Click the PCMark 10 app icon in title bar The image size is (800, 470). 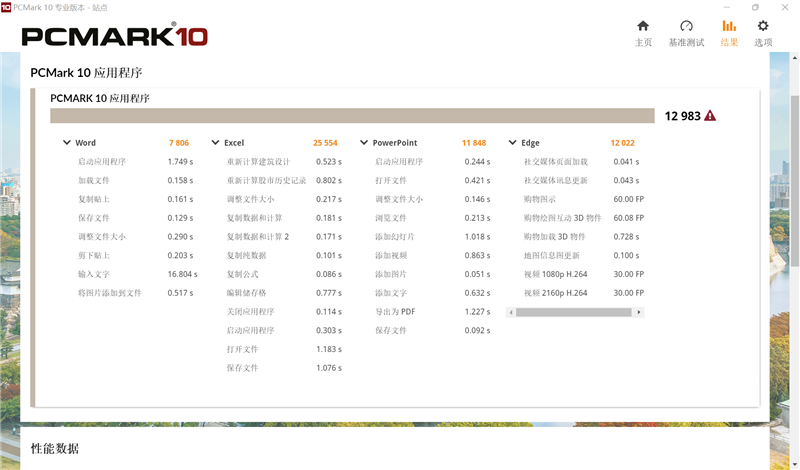6,7
